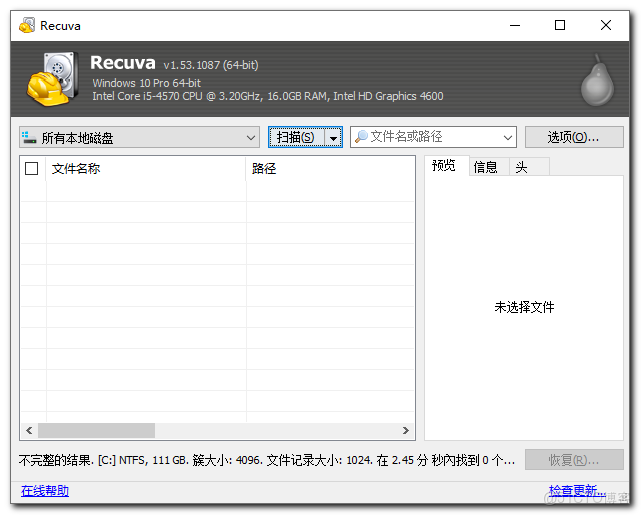The height and width of the screenshot is (515, 641).
Task: Click the Recuva hard drive helmet logo
Action: pos(53,79)
